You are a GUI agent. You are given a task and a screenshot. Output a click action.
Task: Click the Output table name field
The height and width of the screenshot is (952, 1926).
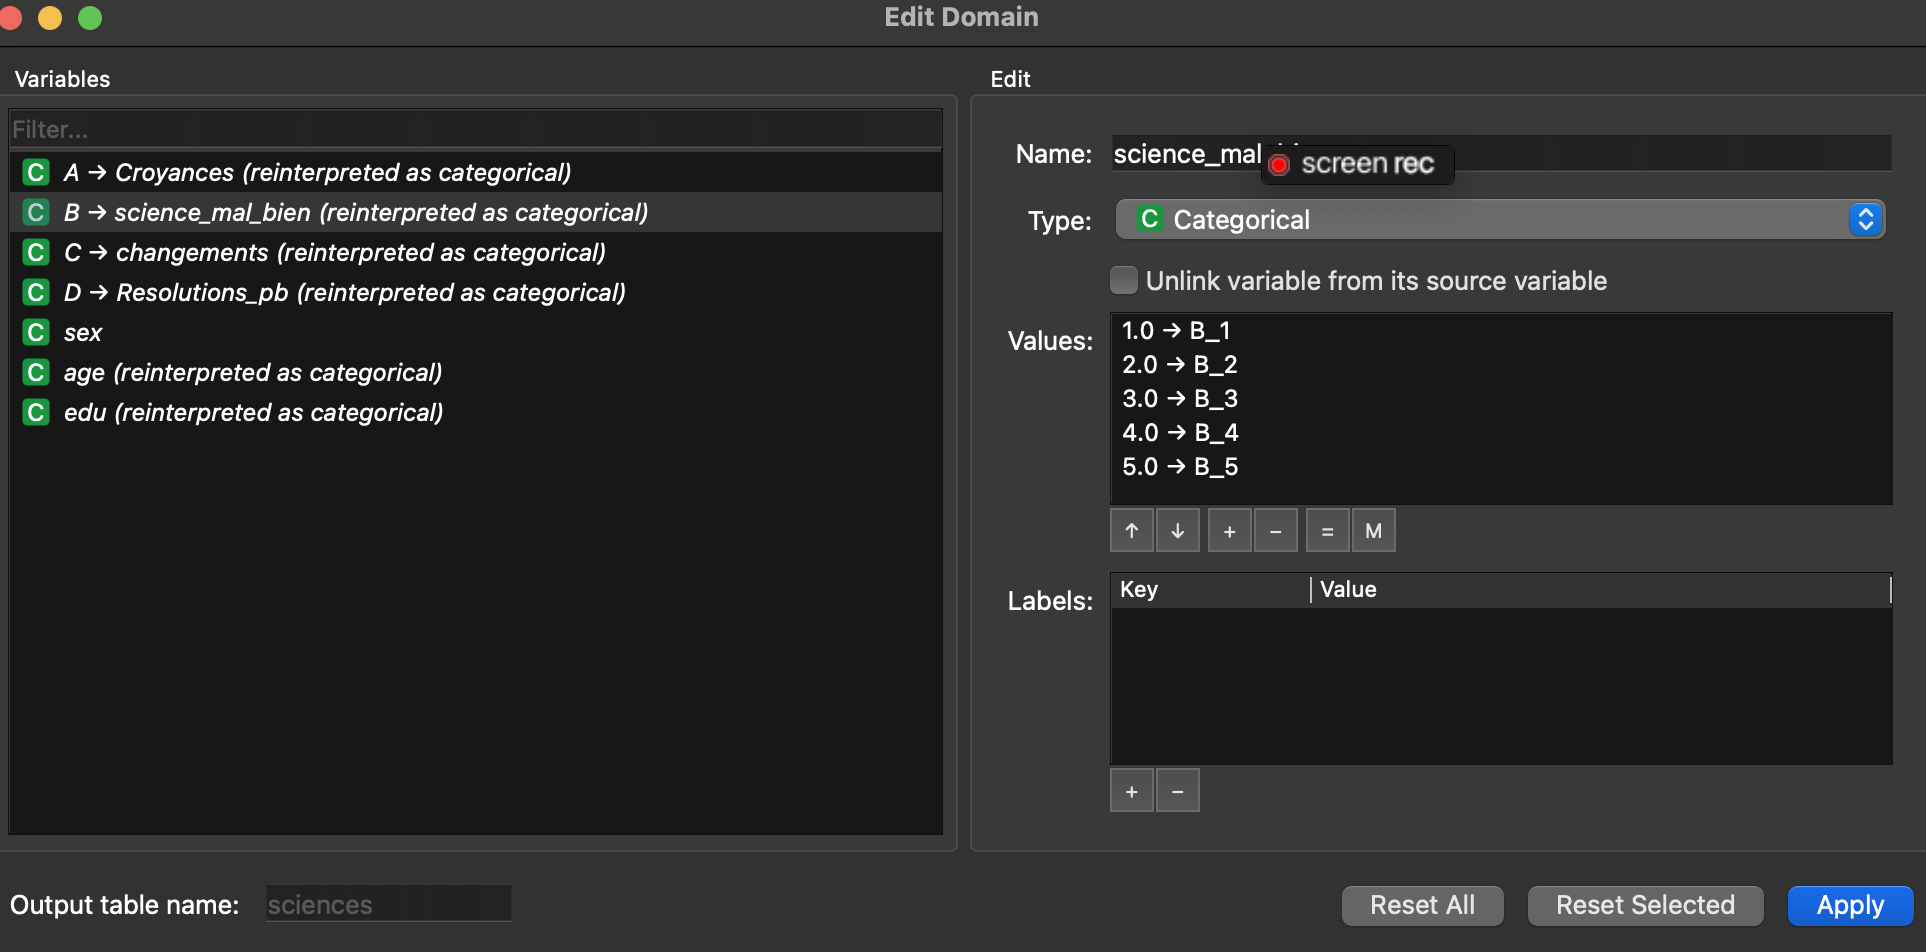point(388,905)
